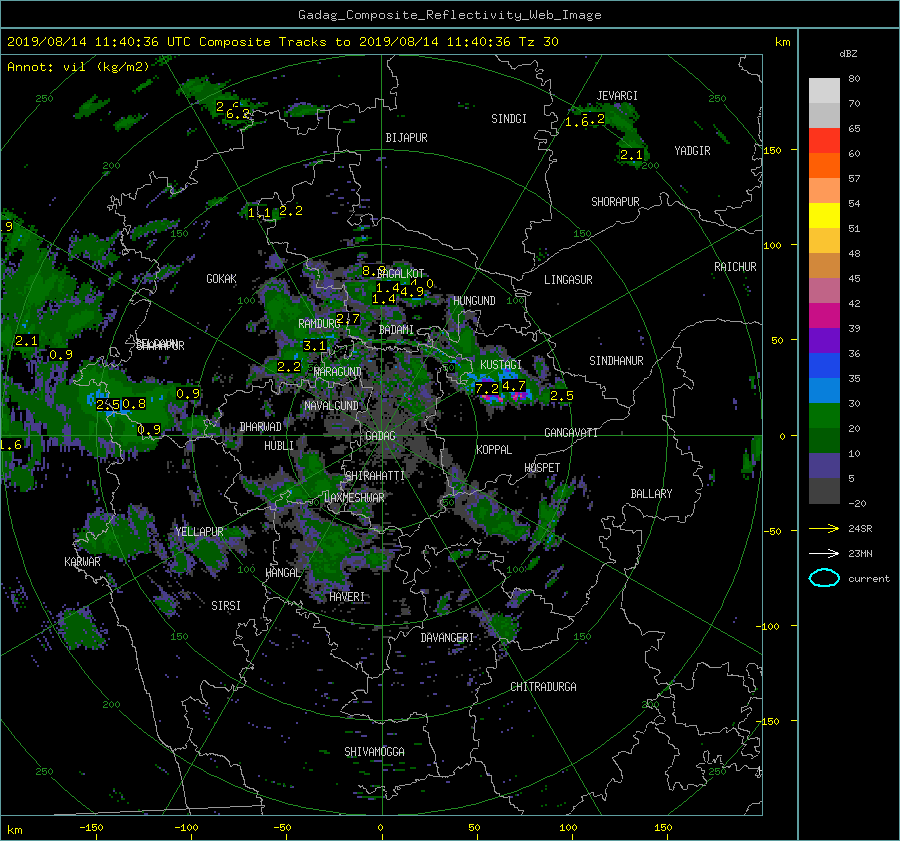Select the KARWAR coastal label
900x841 pixels.
coord(82,561)
